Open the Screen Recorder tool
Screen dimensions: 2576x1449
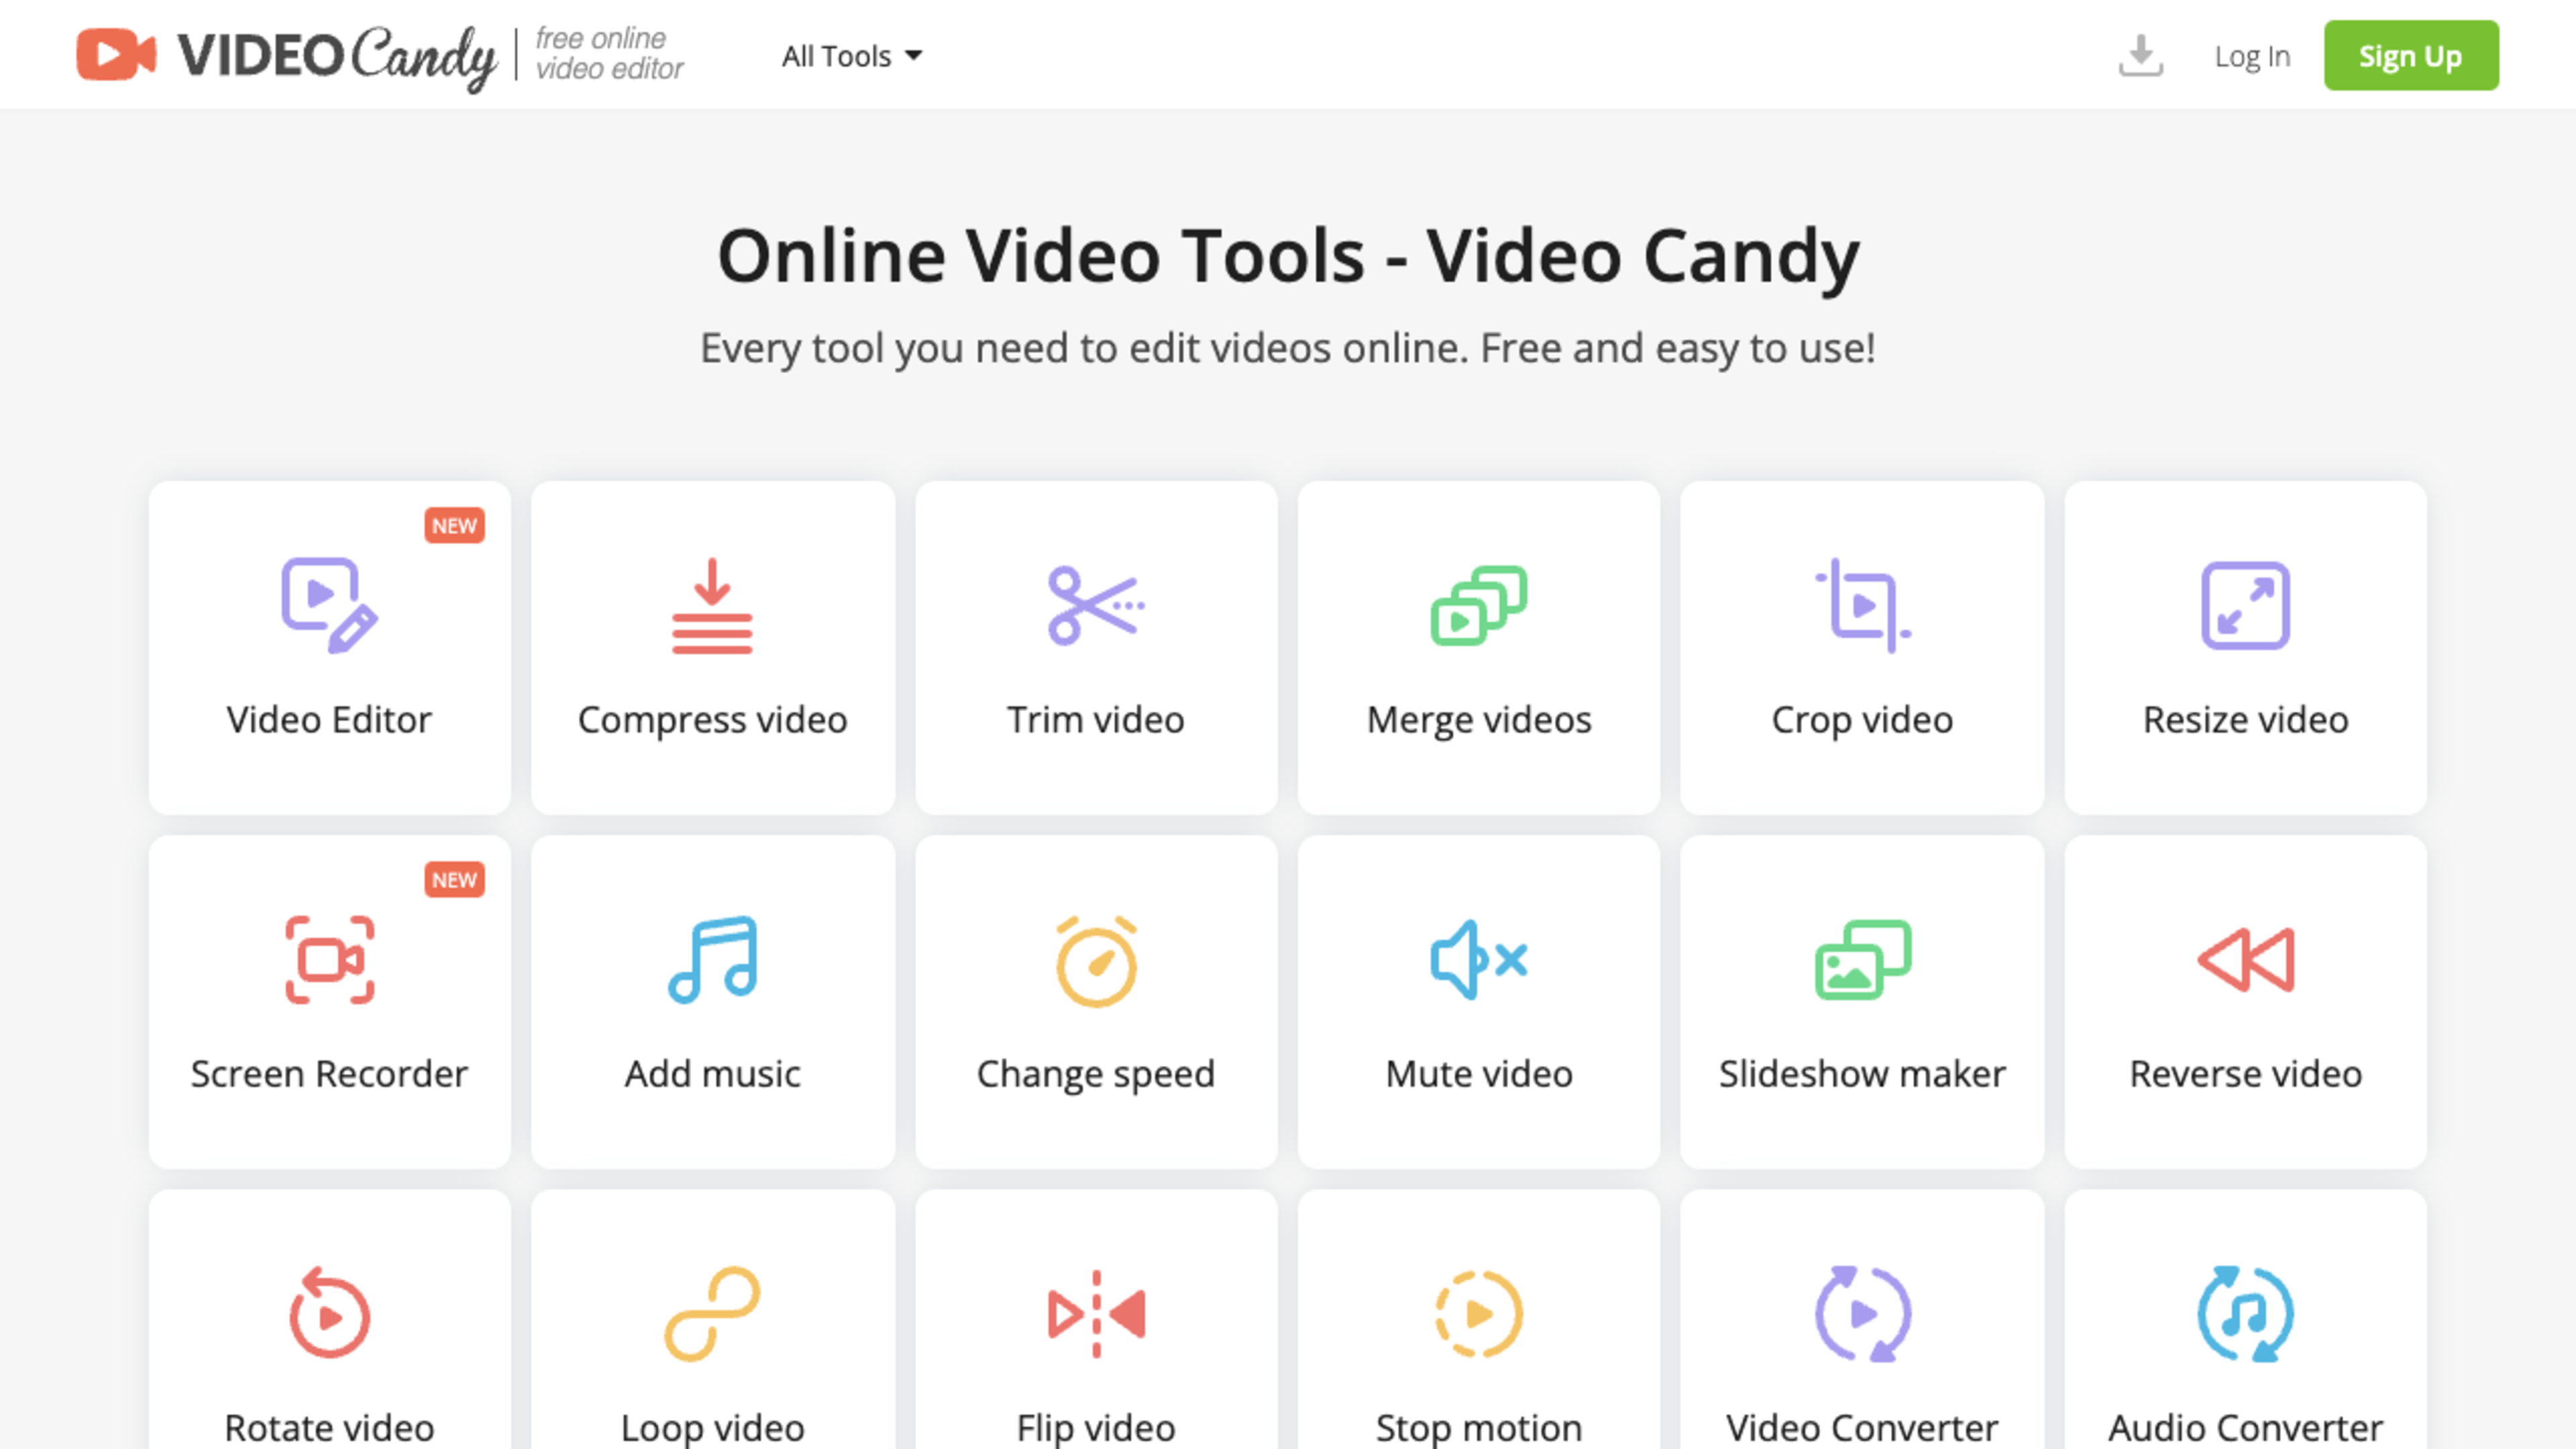point(329,1000)
